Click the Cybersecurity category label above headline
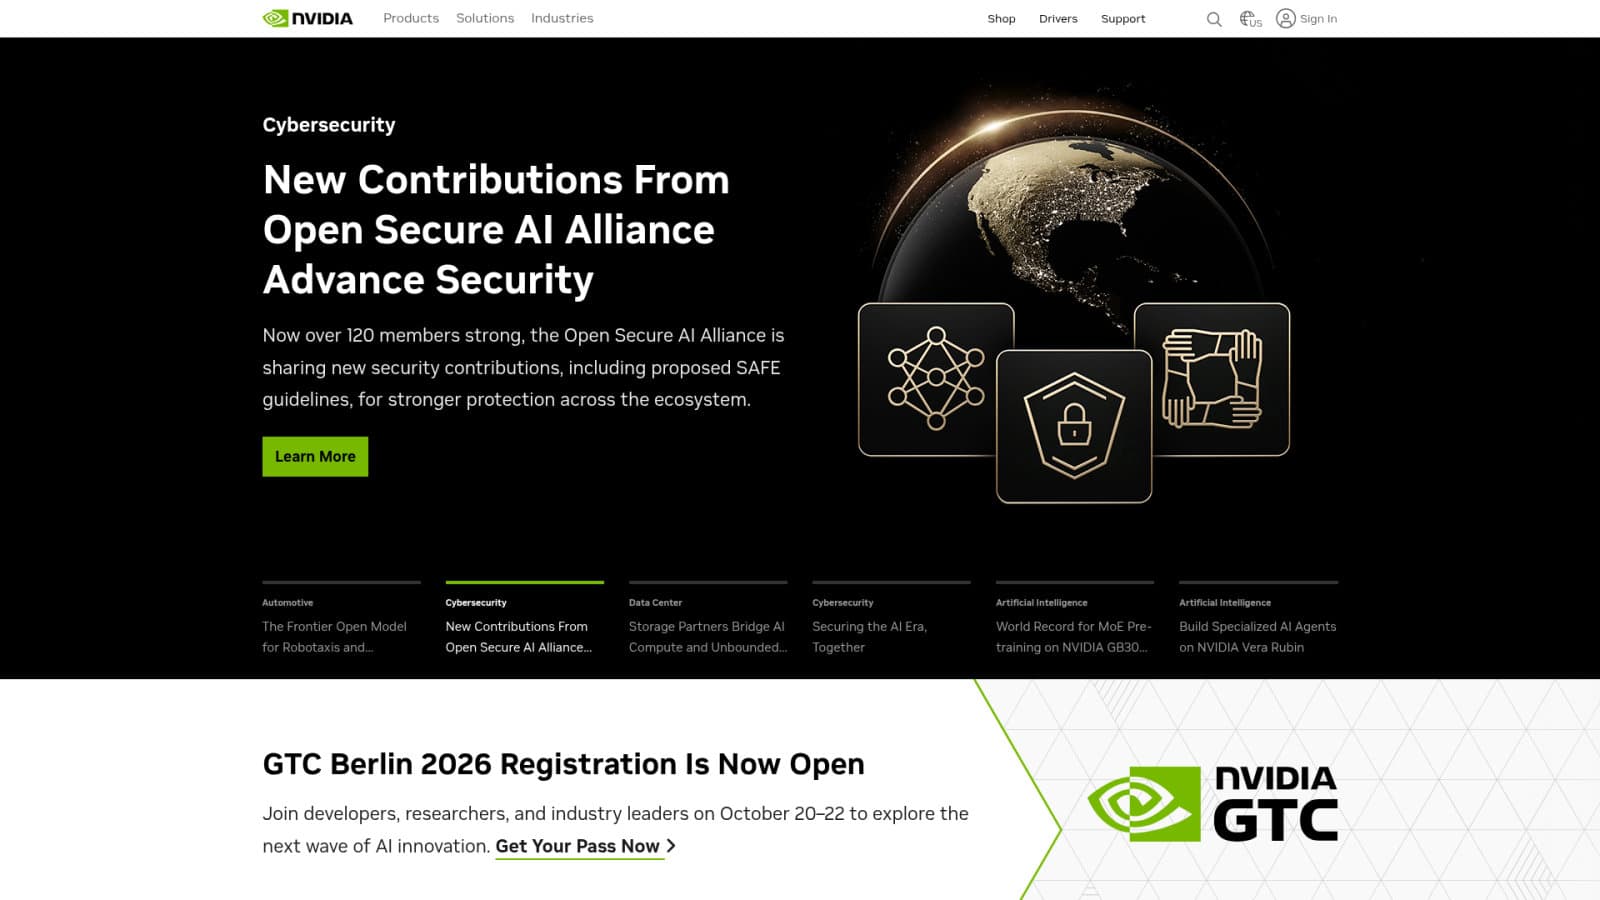 pos(329,125)
